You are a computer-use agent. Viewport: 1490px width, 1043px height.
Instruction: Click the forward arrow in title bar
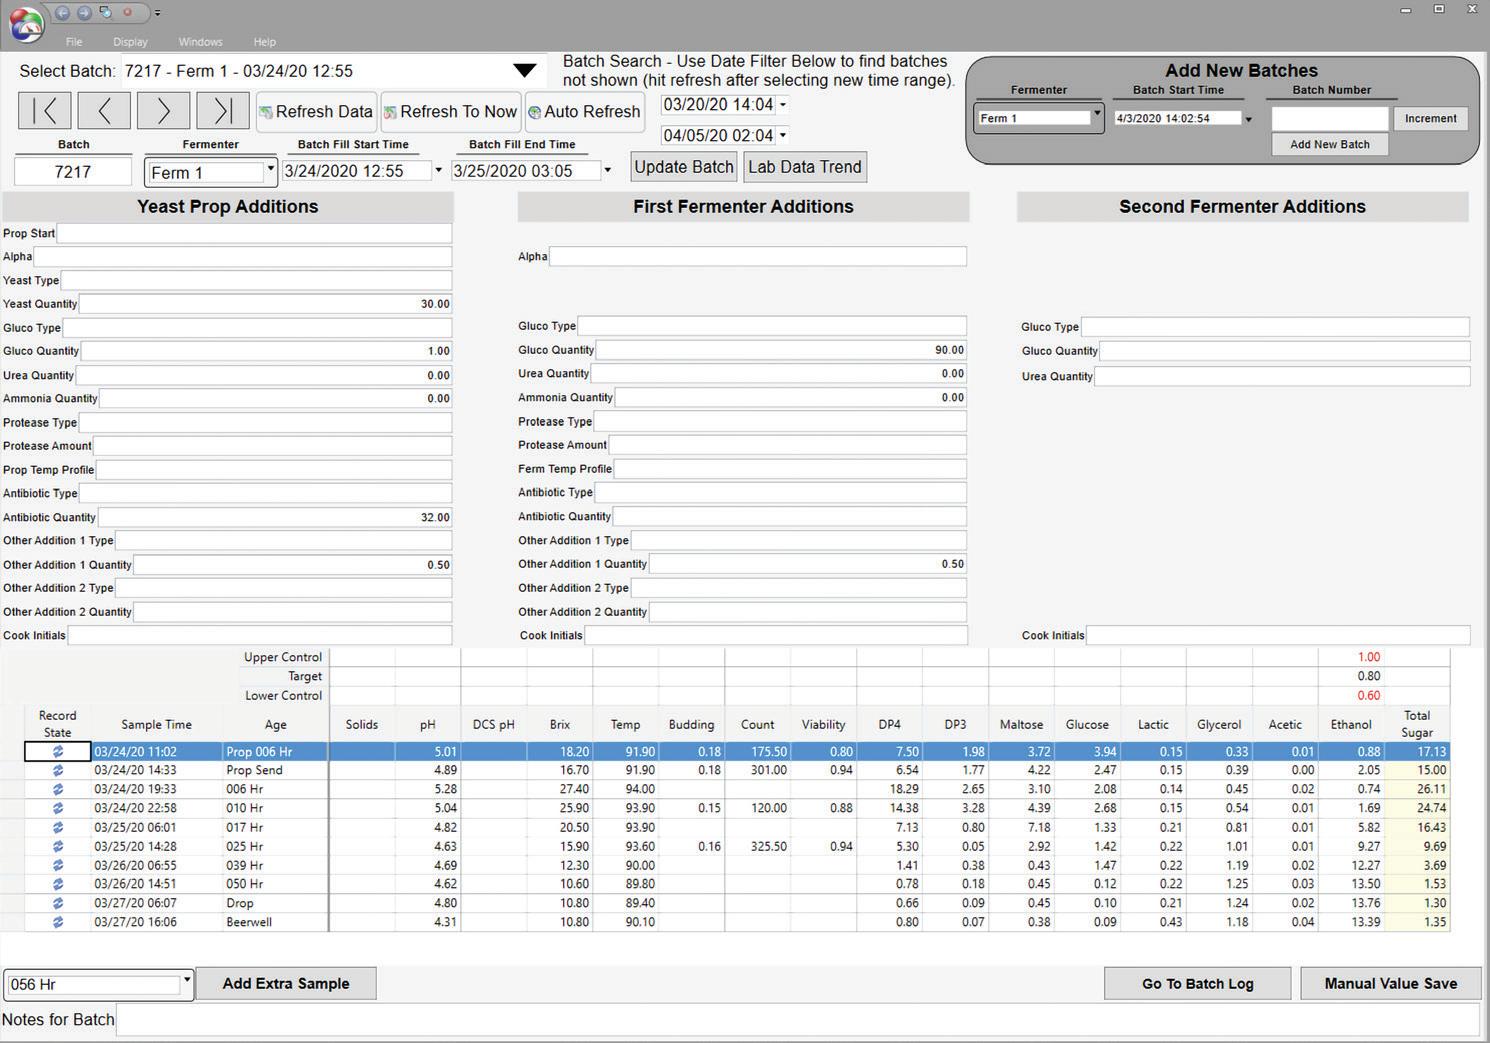click(84, 13)
